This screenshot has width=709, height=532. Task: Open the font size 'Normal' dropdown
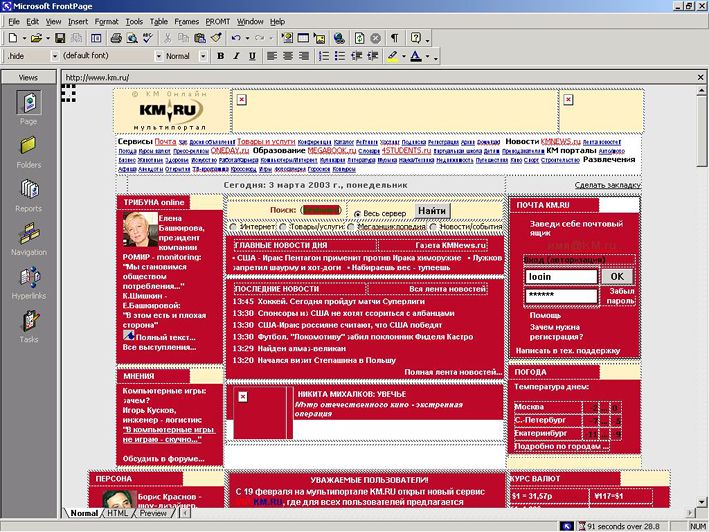(x=204, y=56)
